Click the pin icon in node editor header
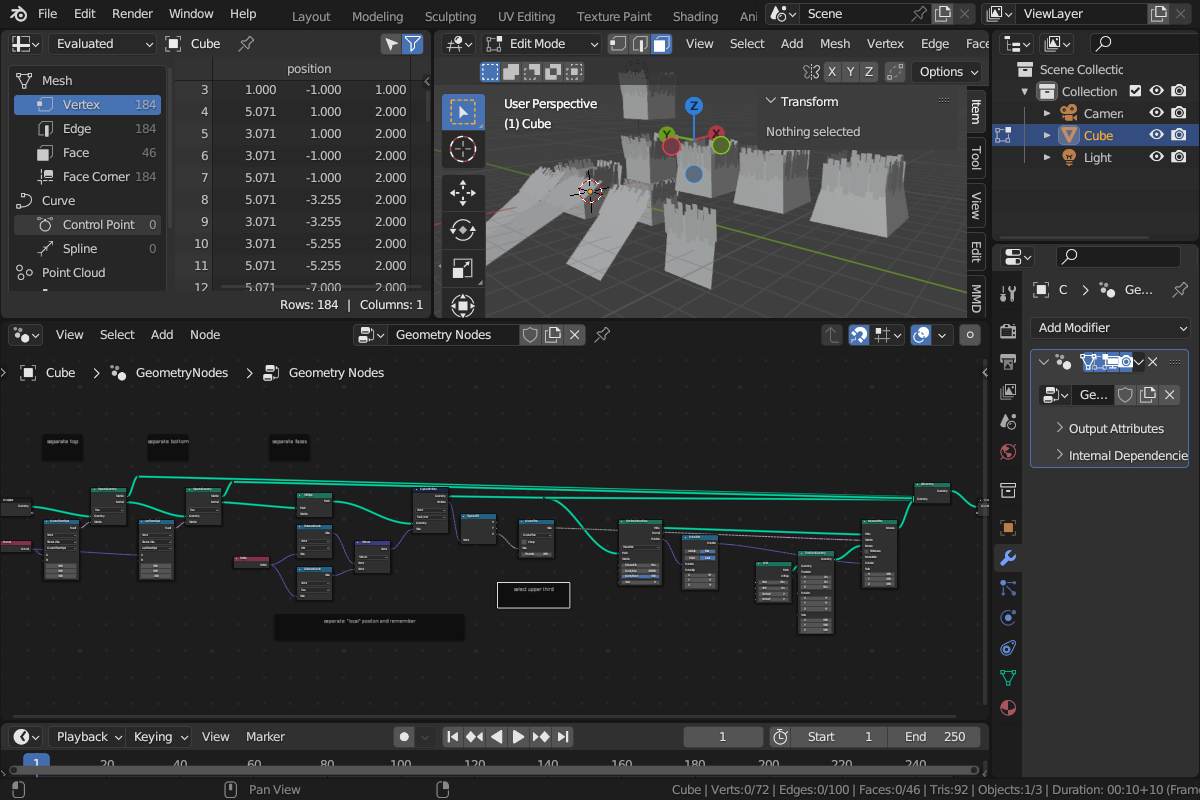The image size is (1200, 800). tap(603, 335)
